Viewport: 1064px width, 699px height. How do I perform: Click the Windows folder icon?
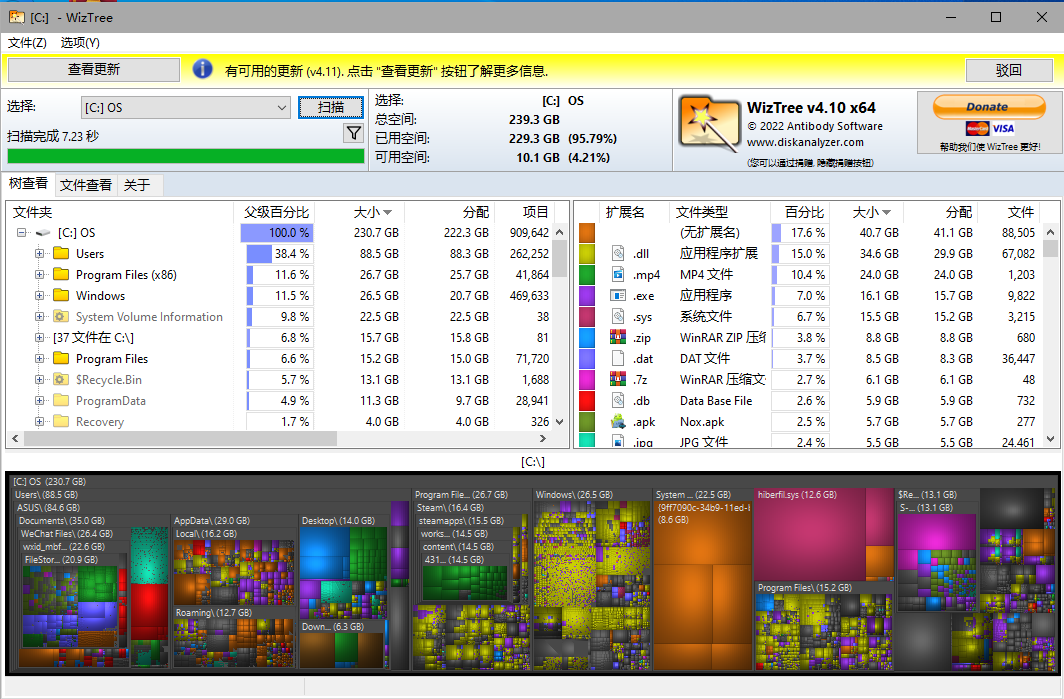pos(61,295)
